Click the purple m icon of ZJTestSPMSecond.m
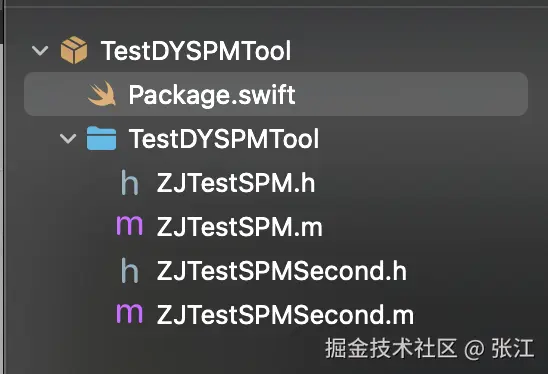The image size is (548, 374). point(129,313)
